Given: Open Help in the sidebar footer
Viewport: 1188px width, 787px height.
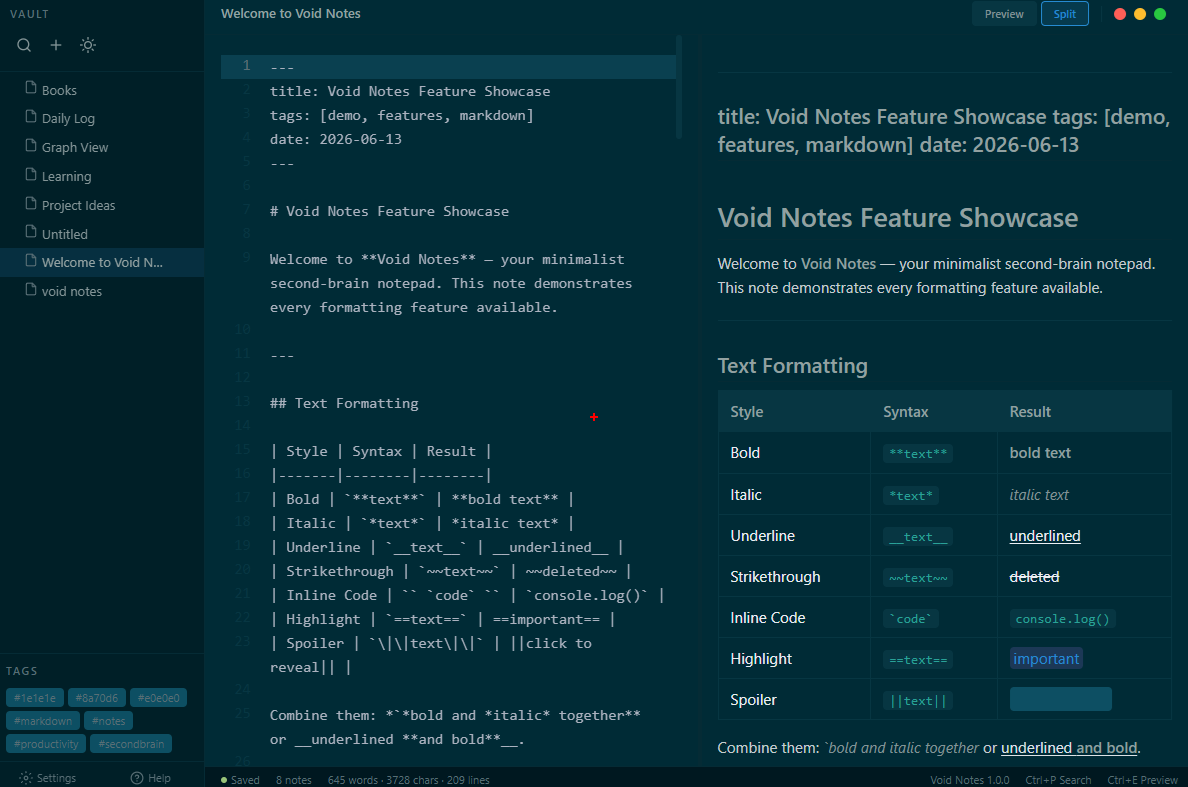Looking at the screenshot, I should [x=151, y=778].
